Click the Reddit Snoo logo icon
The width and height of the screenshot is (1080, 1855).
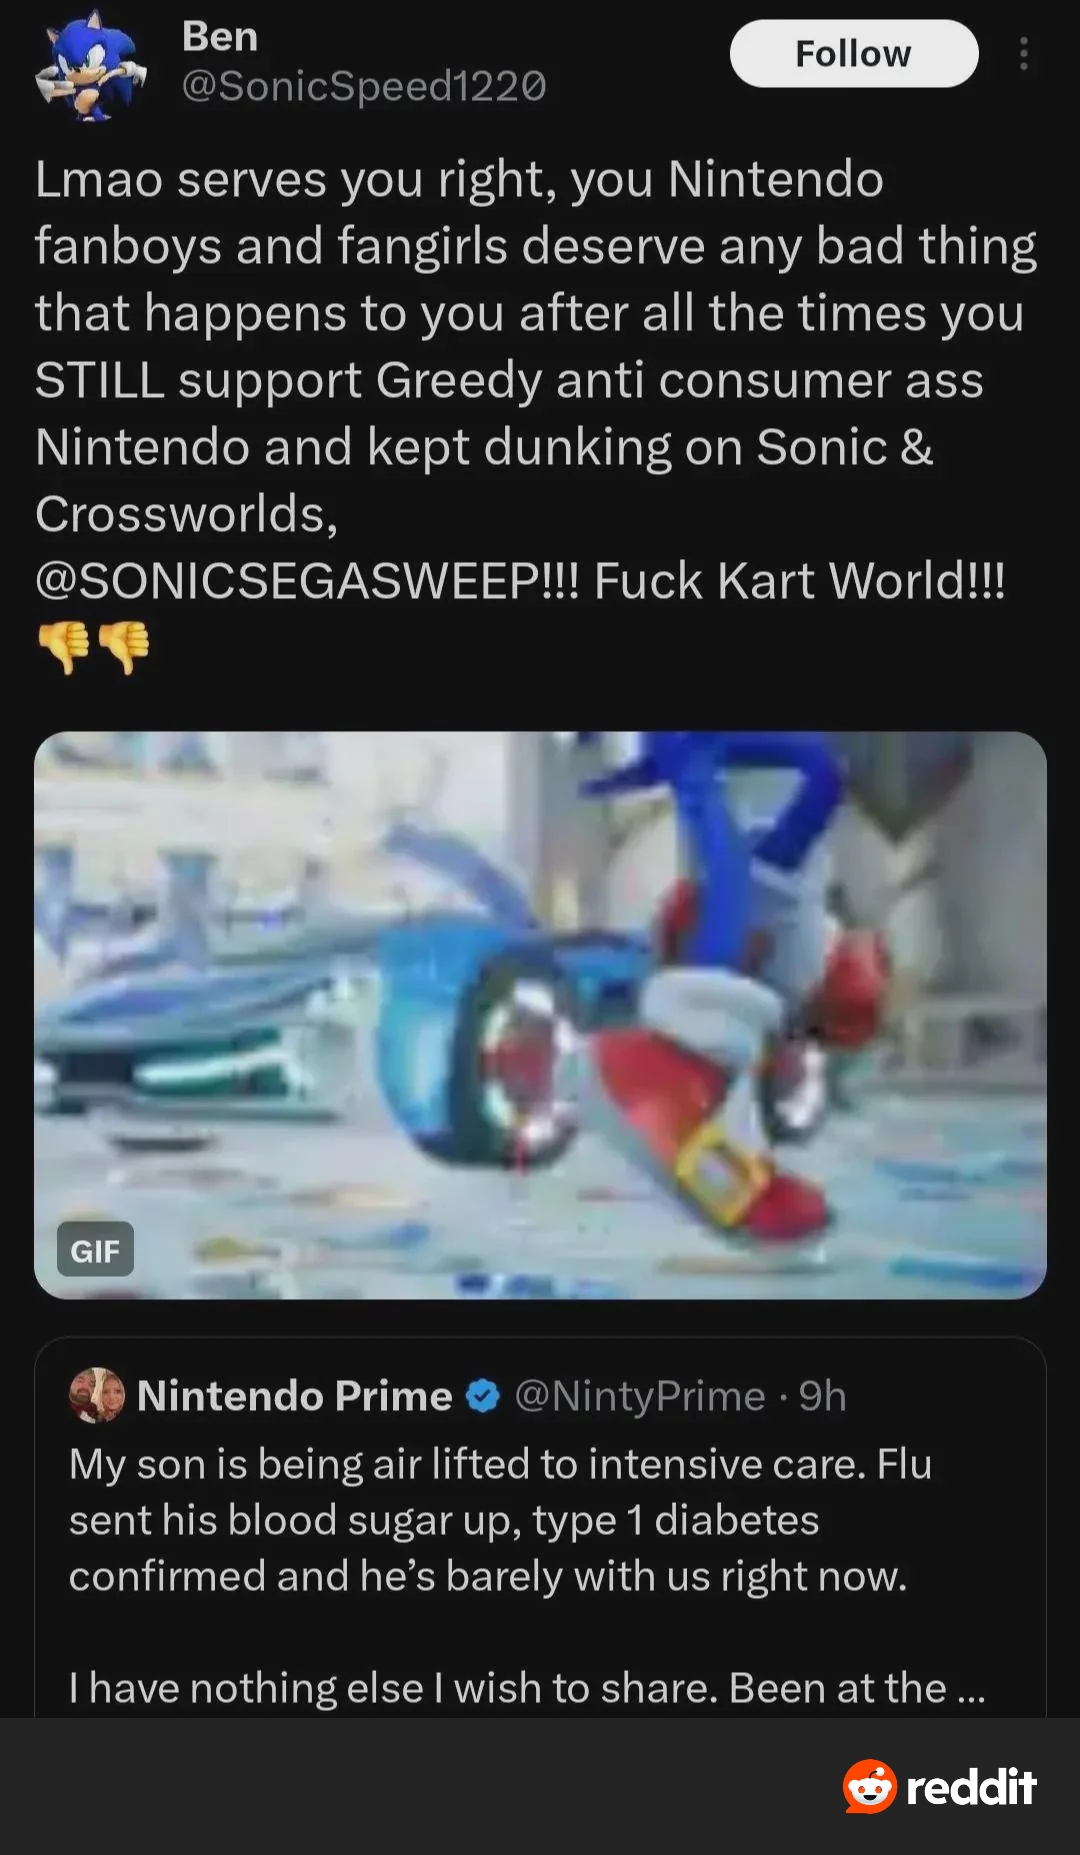869,1787
